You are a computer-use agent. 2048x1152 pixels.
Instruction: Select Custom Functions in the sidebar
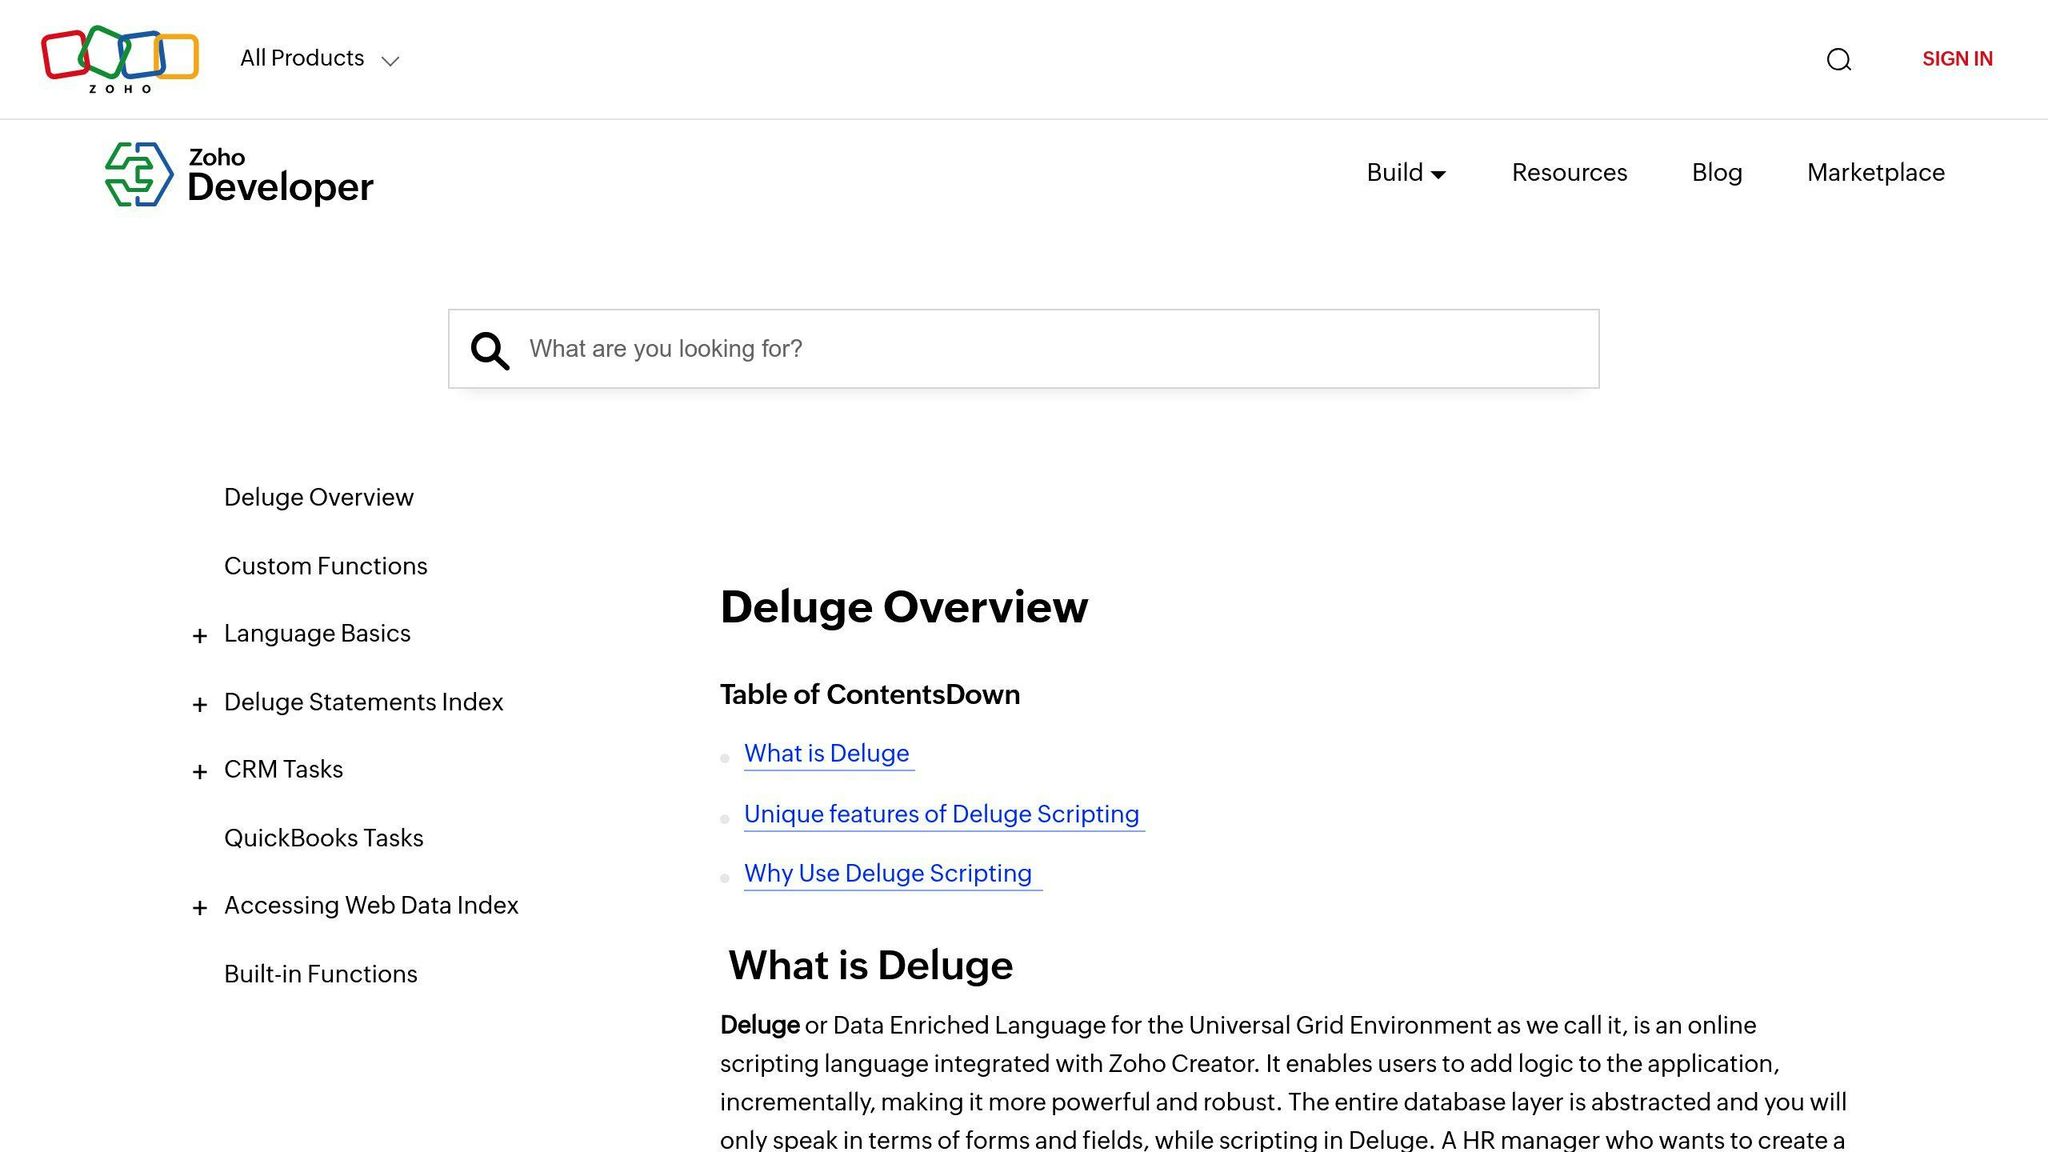click(325, 565)
